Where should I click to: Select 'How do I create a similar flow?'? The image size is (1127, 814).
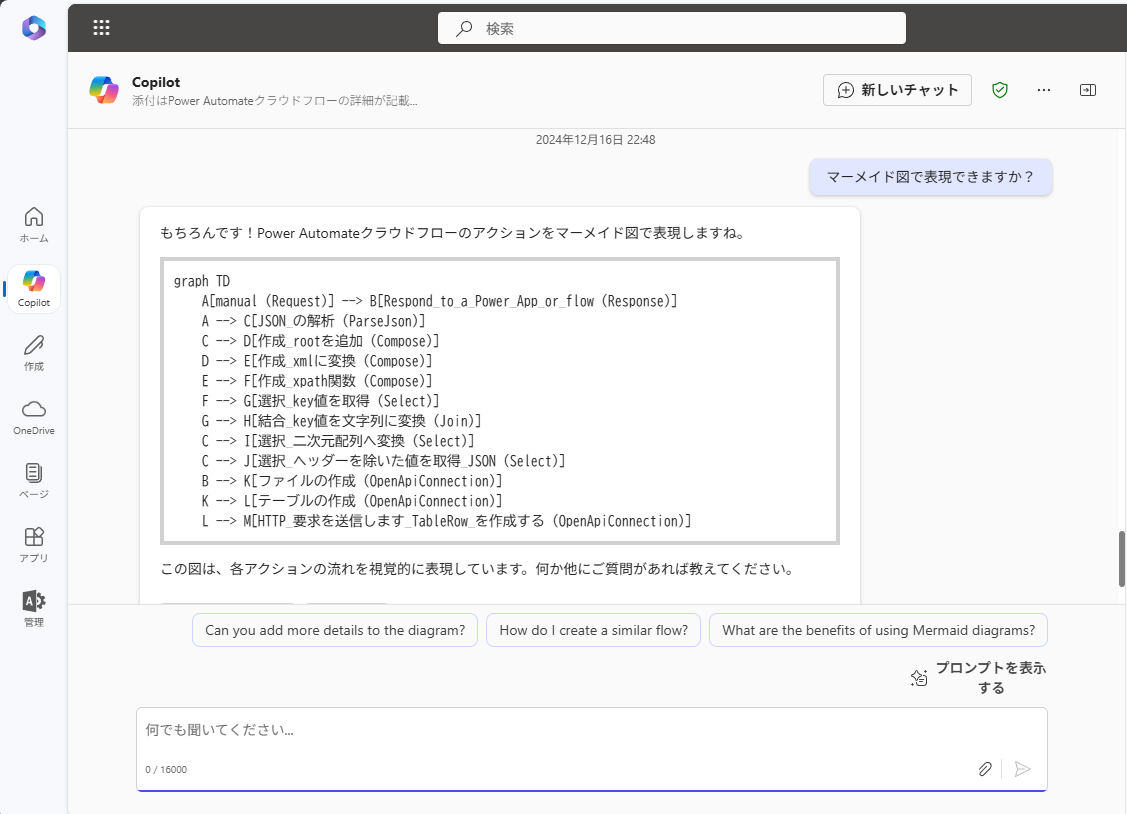point(593,630)
